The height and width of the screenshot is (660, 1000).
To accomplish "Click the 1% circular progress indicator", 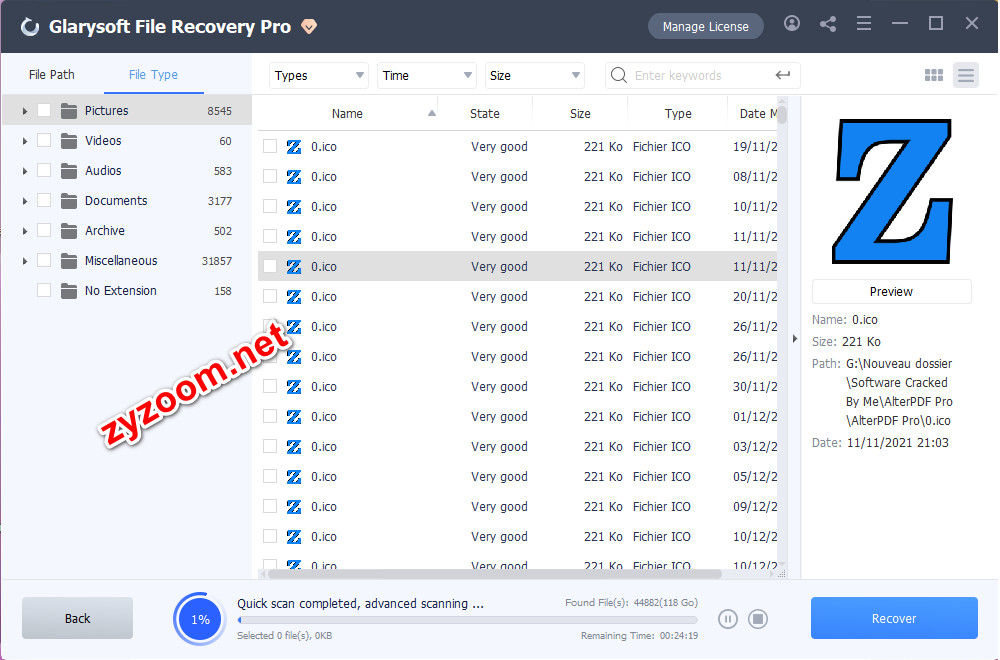I will (200, 619).
